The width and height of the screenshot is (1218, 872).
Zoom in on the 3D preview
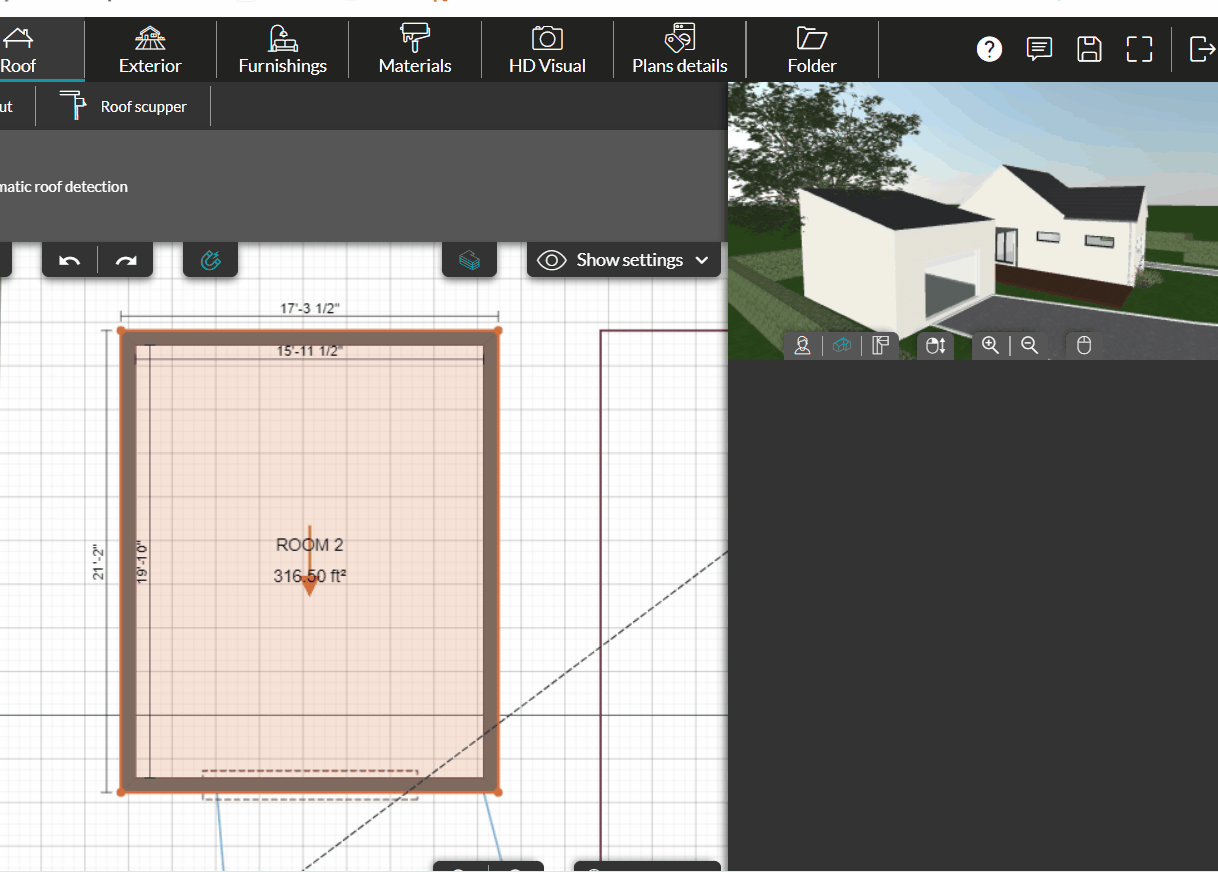pos(990,345)
